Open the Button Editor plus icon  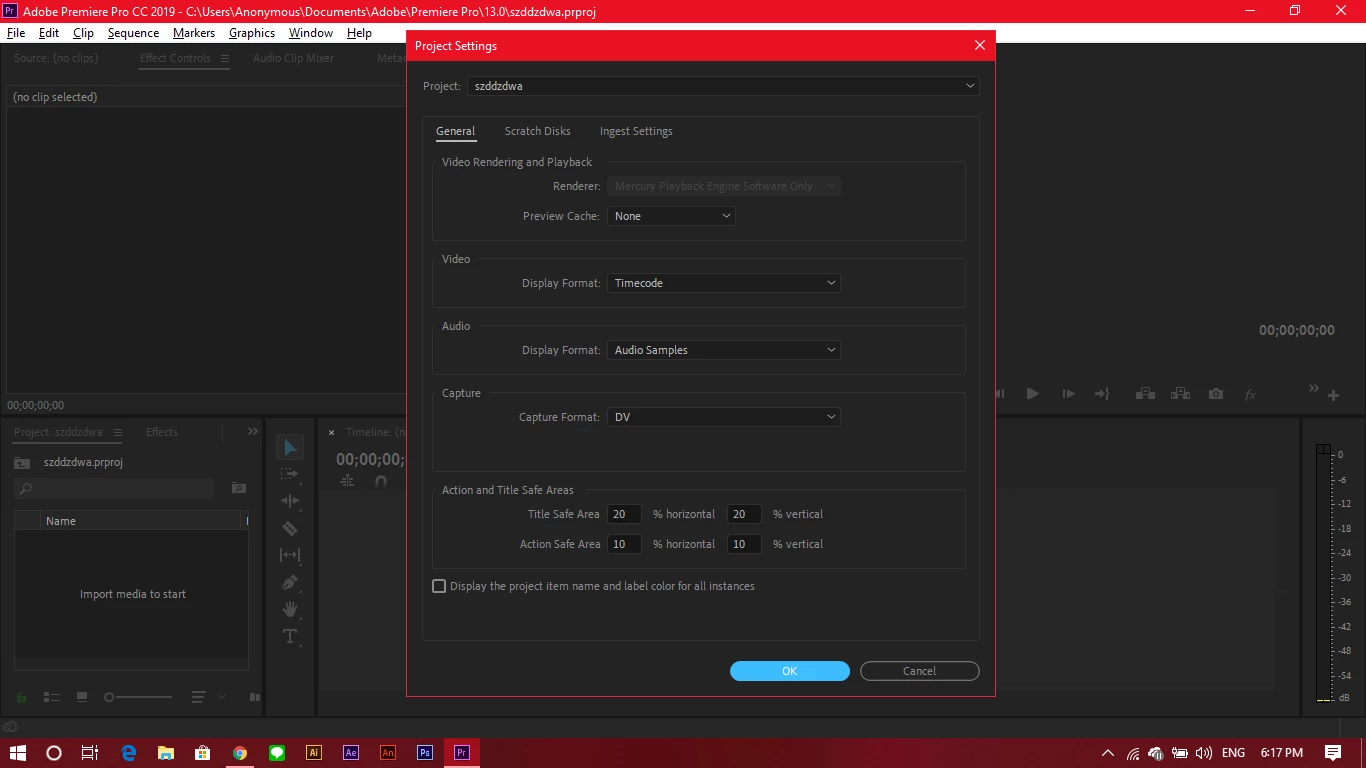pos(1333,396)
